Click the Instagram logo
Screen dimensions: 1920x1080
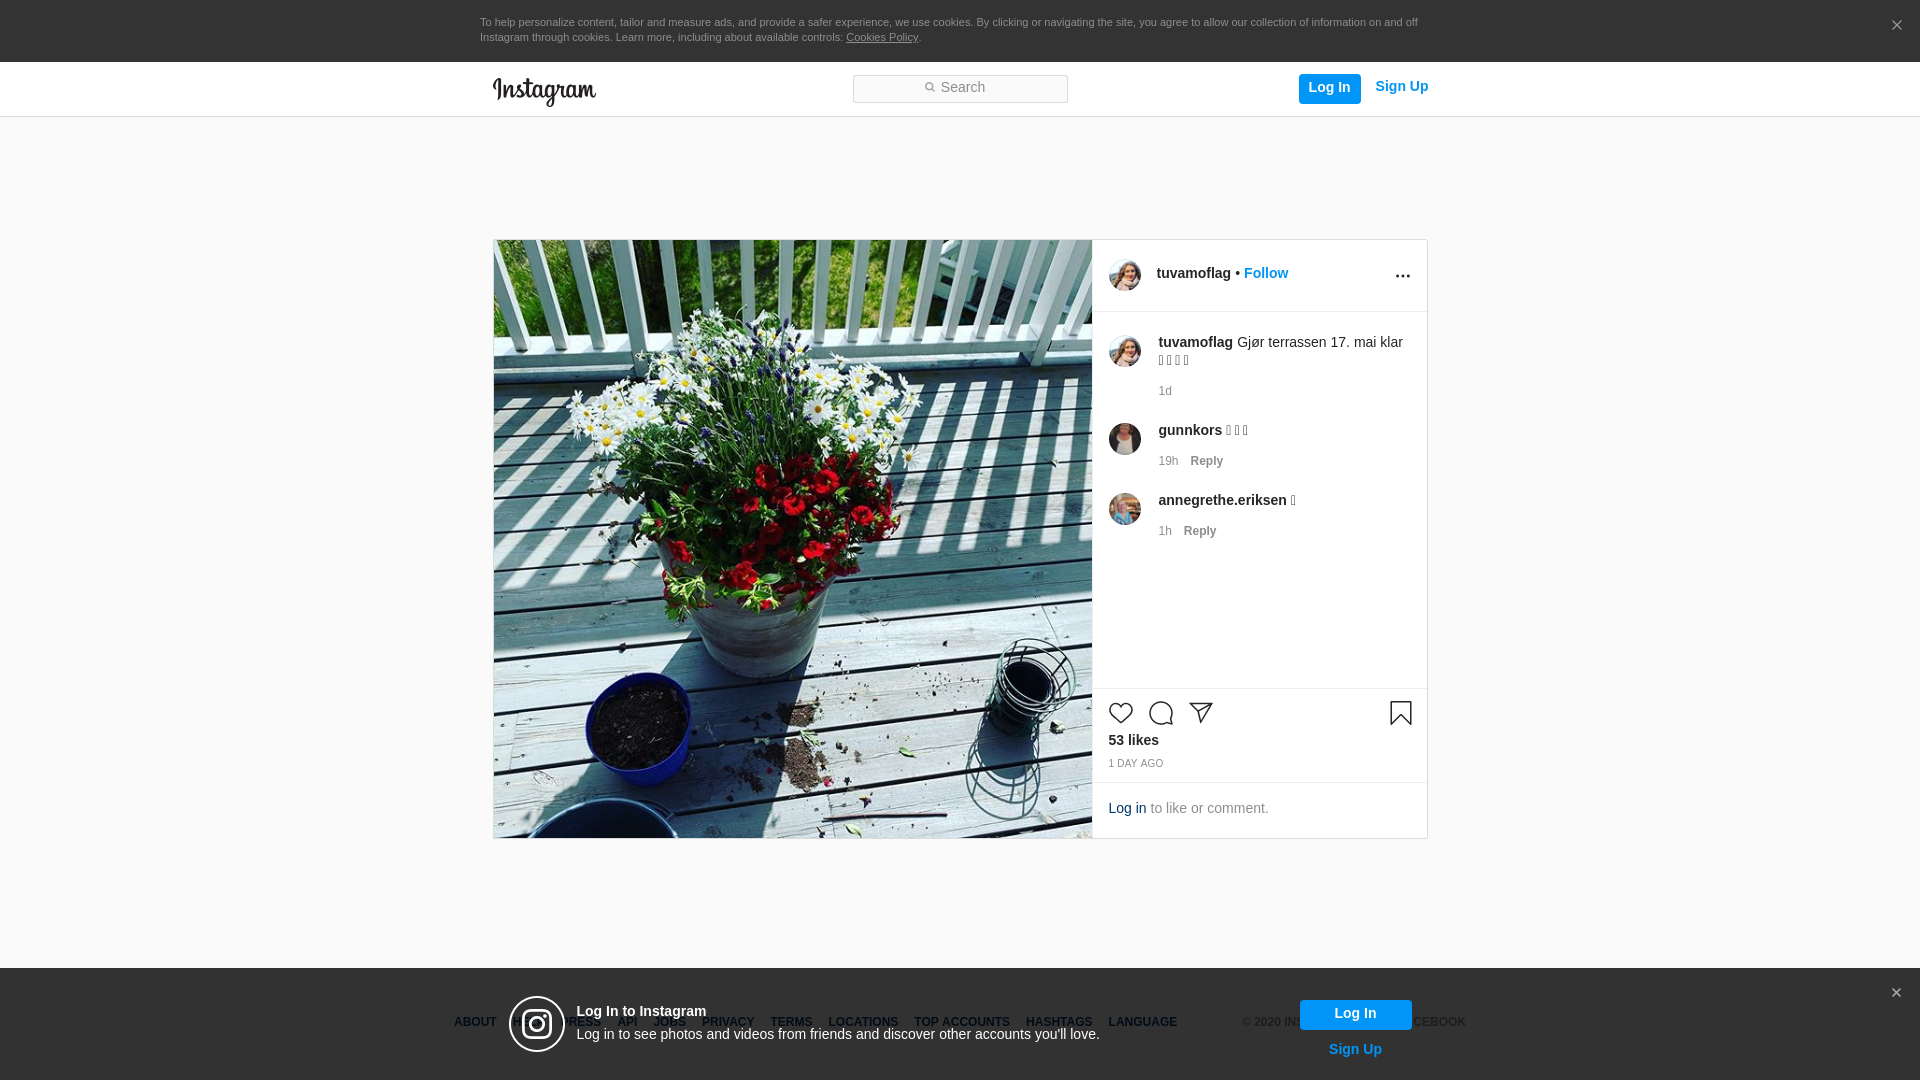pos(544,91)
